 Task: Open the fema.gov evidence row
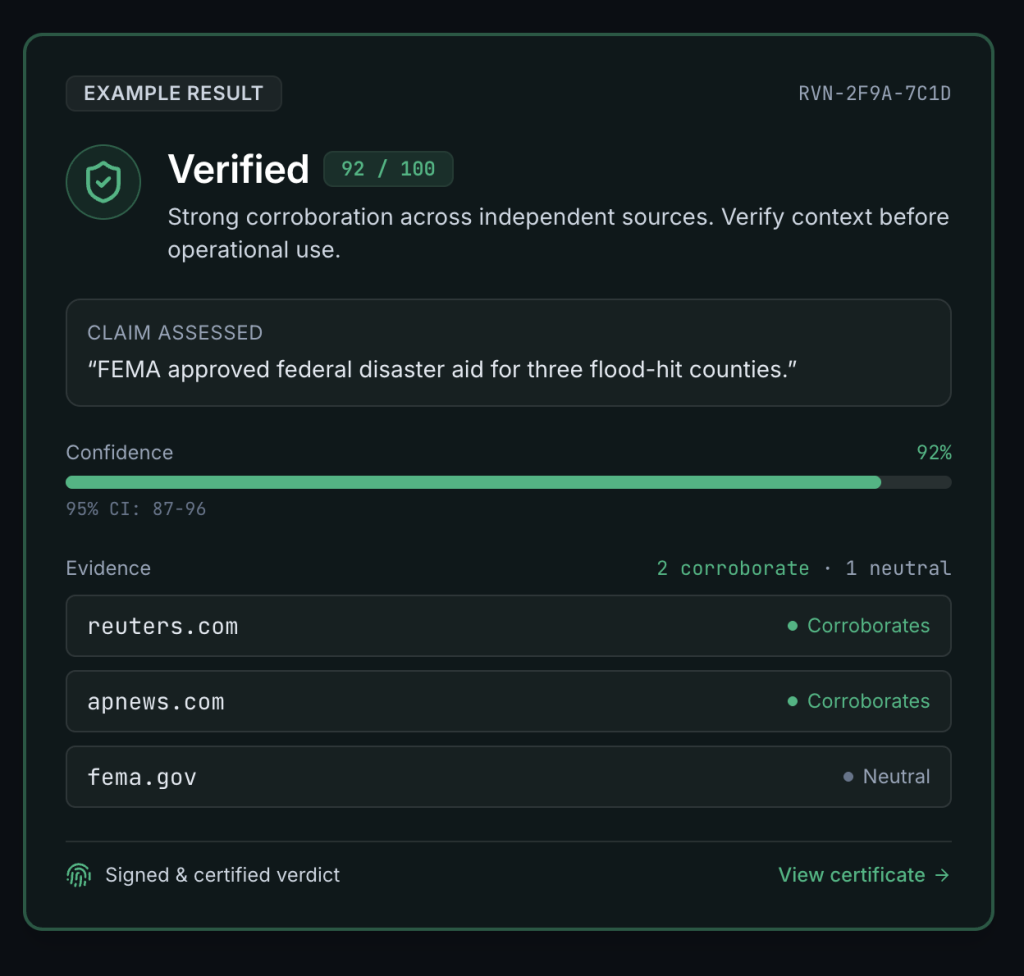click(509, 777)
